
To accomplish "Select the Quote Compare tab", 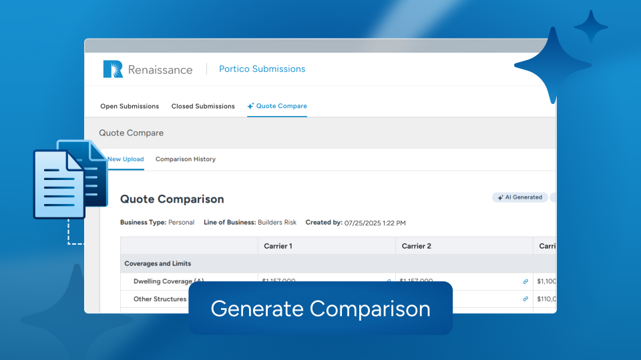I will click(277, 106).
